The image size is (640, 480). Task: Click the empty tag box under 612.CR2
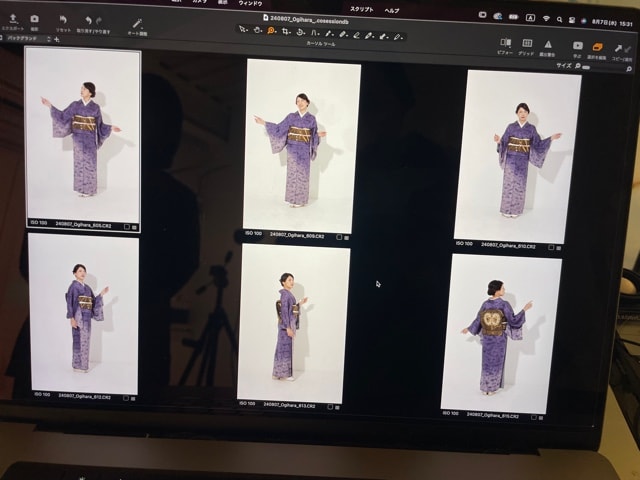[126, 398]
